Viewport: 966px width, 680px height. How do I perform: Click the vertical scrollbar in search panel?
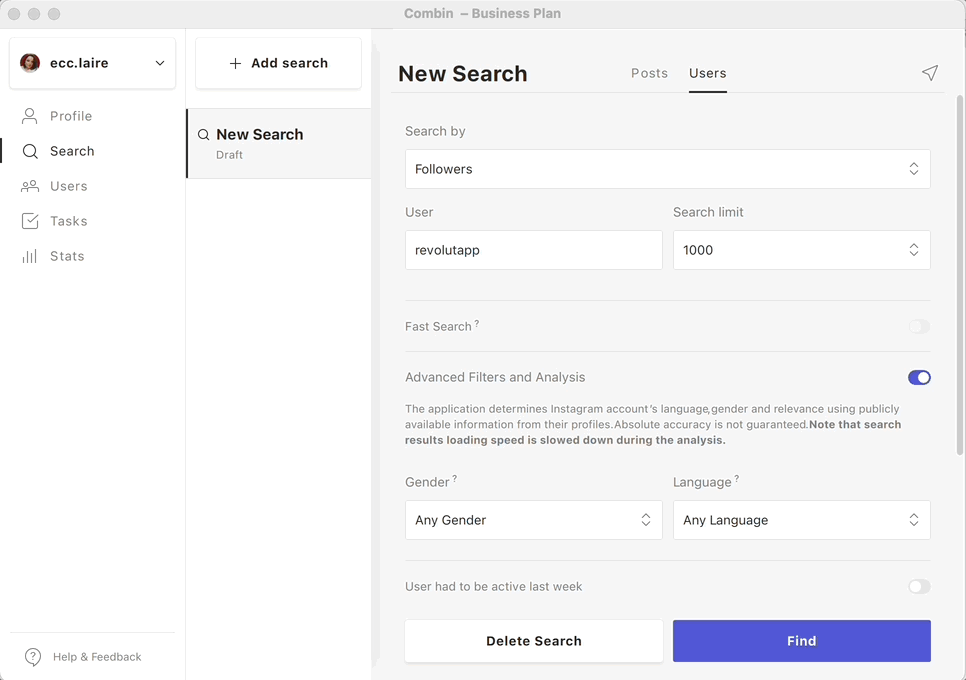point(960,270)
